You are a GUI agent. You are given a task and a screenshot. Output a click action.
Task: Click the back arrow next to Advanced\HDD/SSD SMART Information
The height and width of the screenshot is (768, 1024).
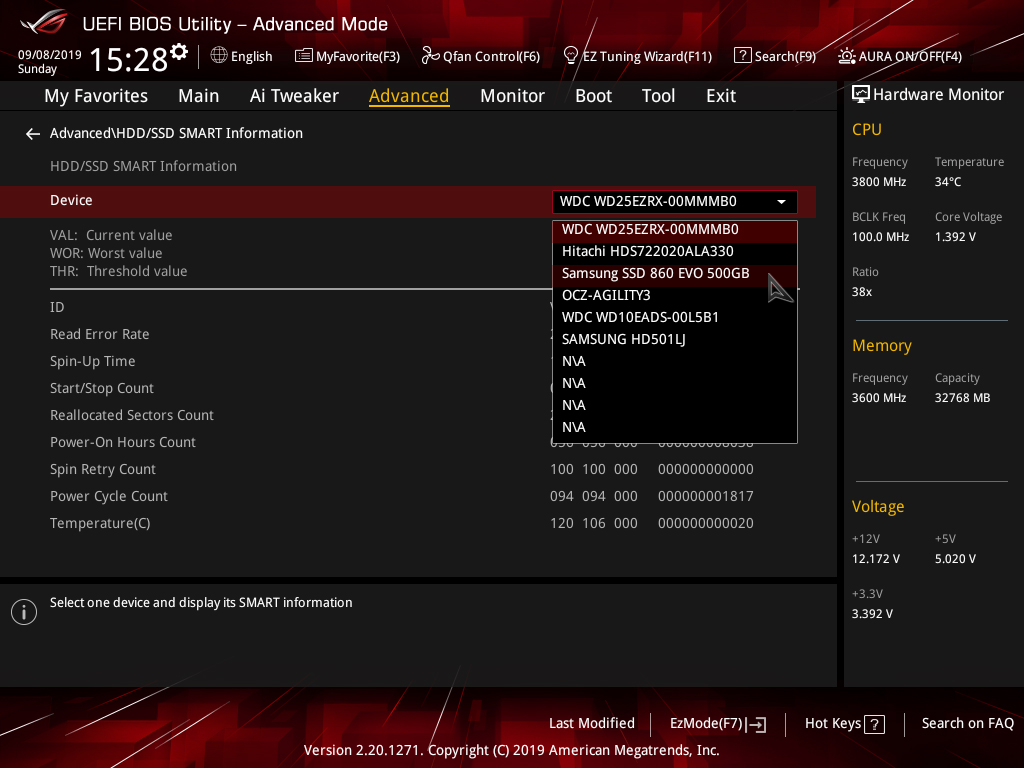coord(33,134)
